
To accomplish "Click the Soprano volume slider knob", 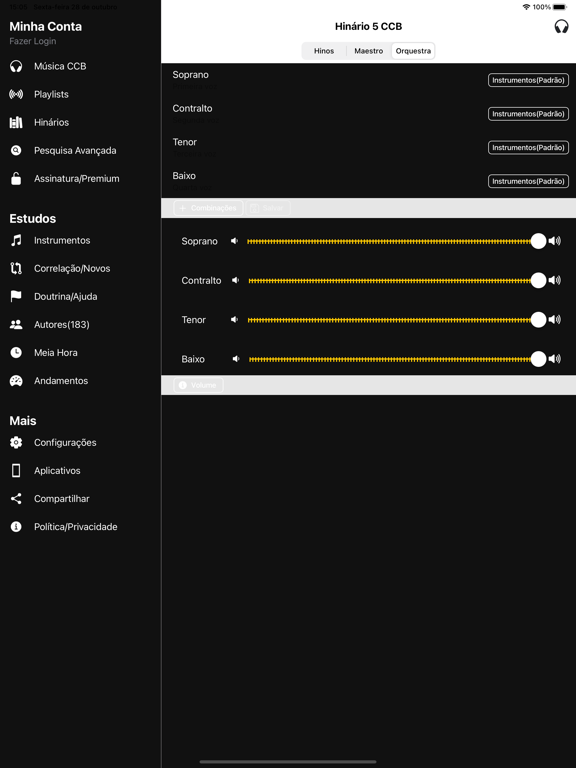I will (x=538, y=241).
